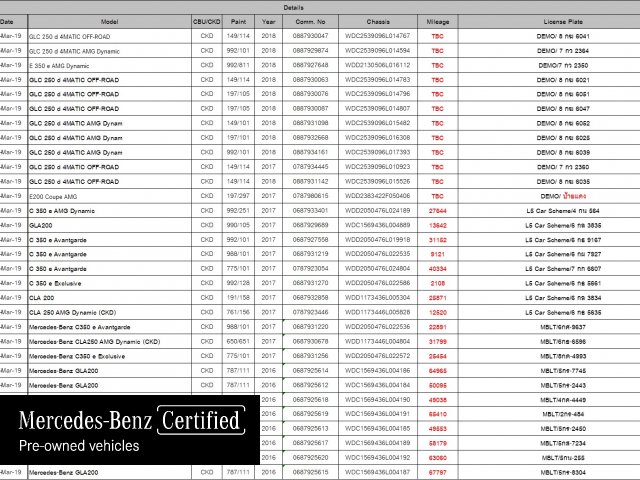Screen dimensions: 640x480
Task: Click the Paint column header
Action: point(238,22)
